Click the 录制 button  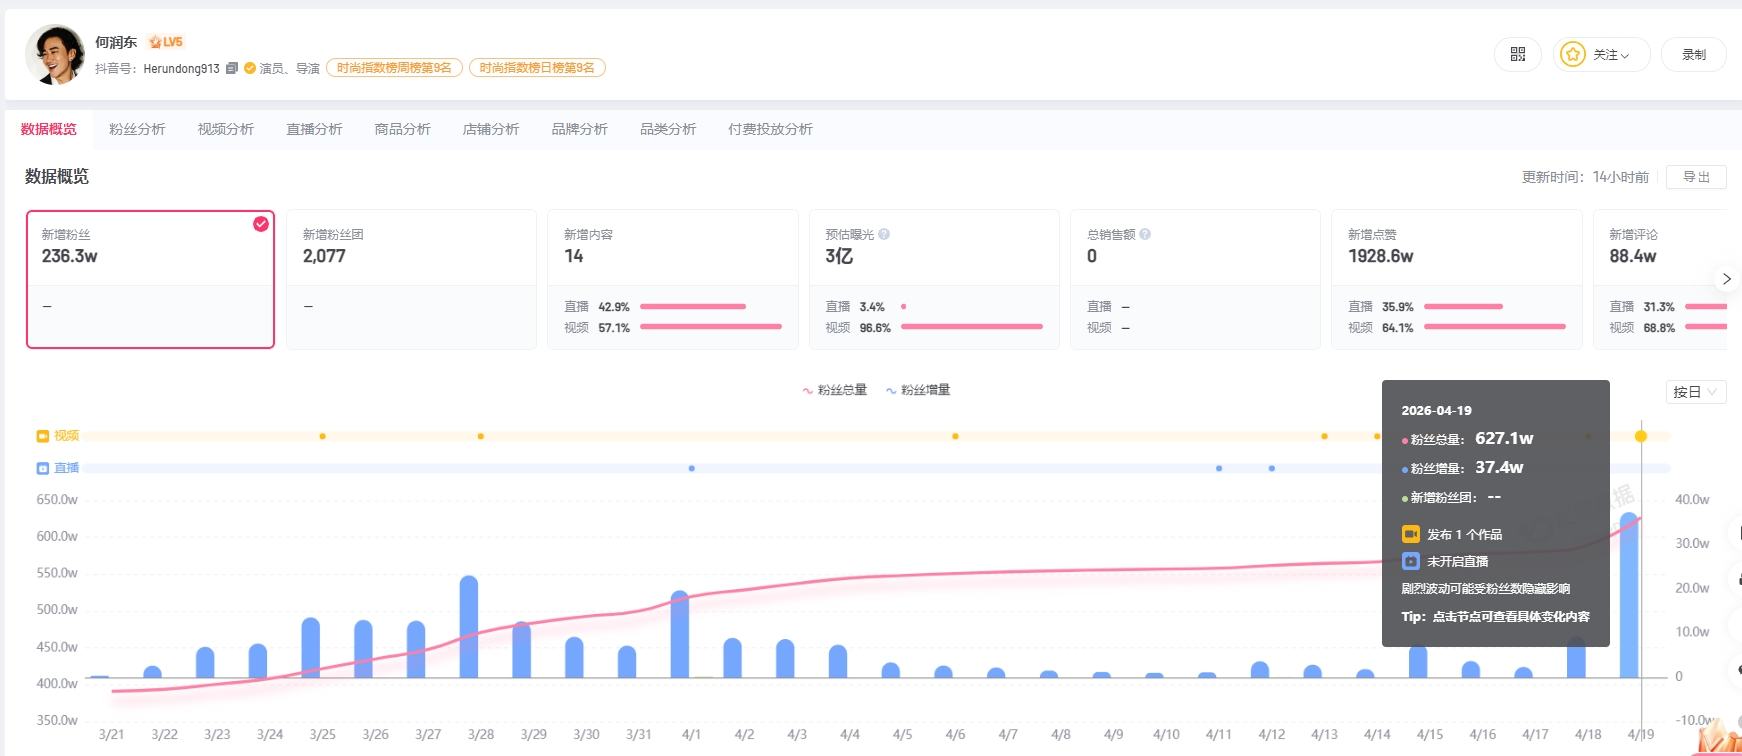coord(1693,54)
